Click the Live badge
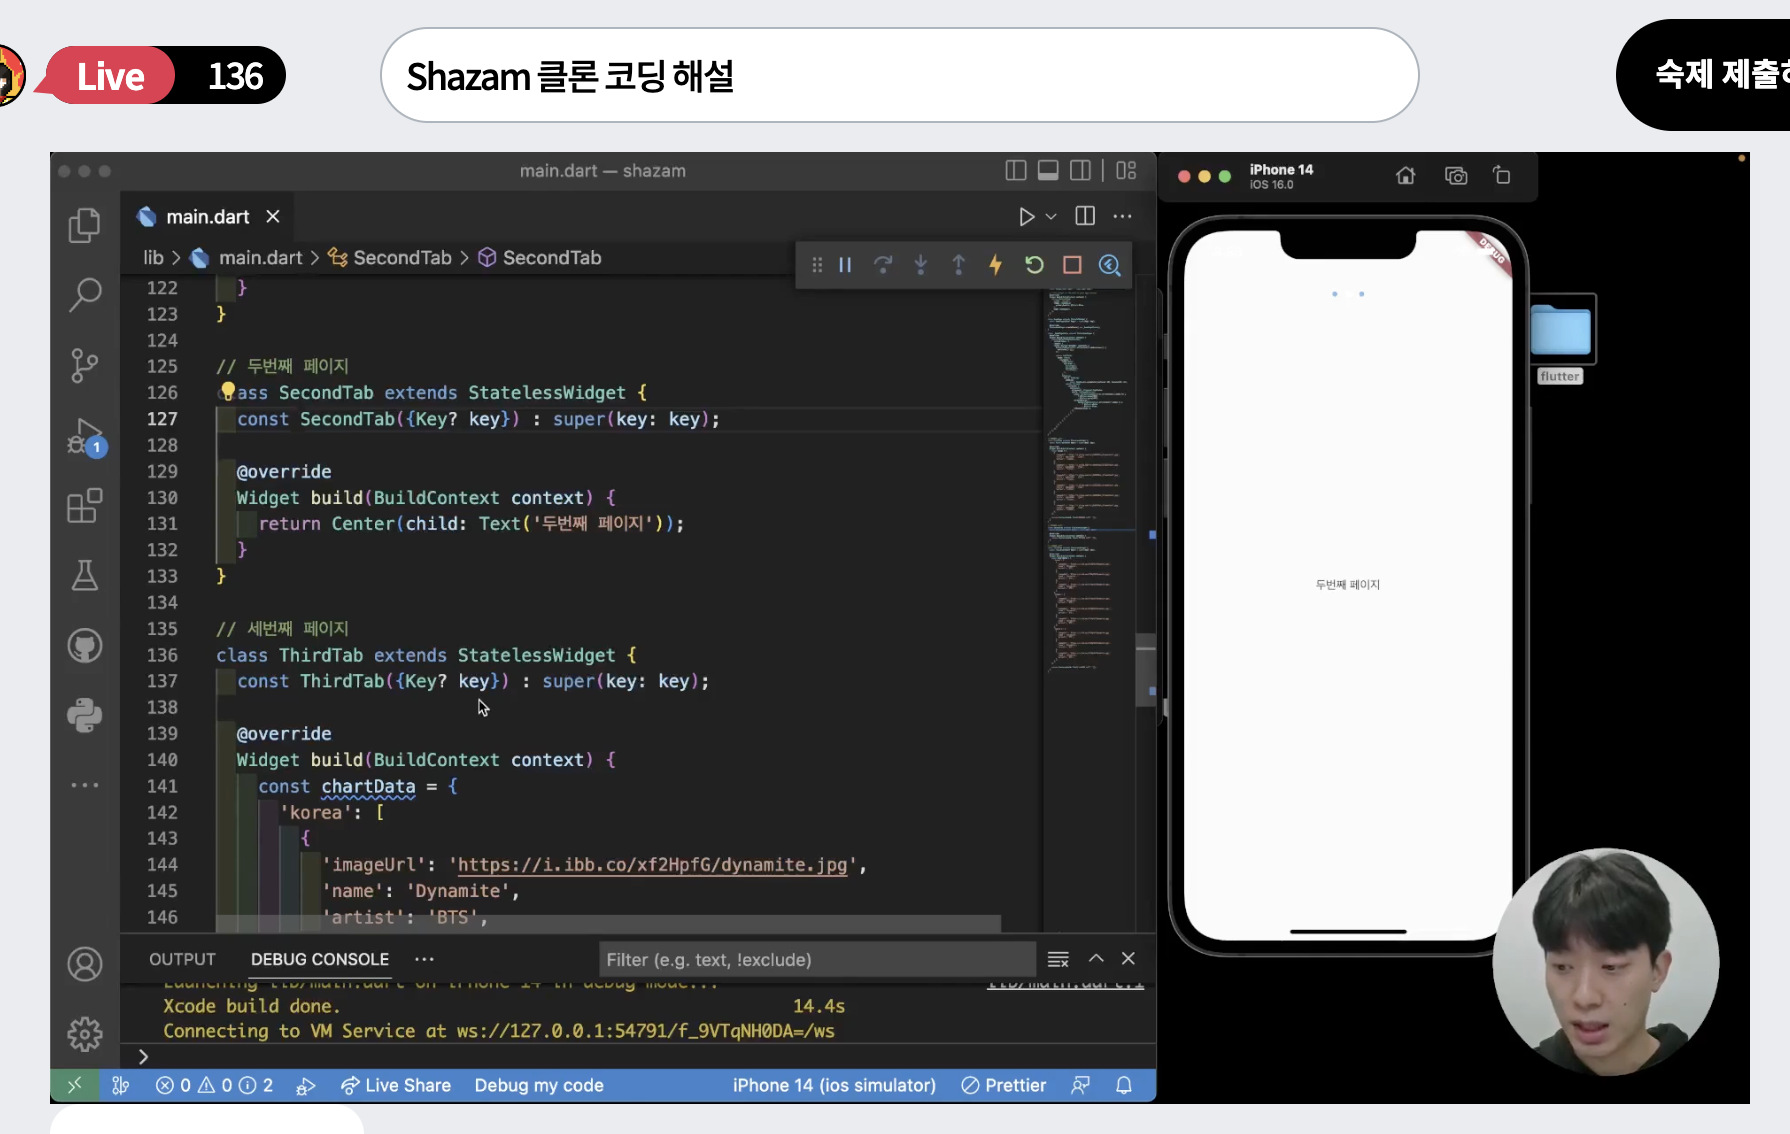 [111, 76]
